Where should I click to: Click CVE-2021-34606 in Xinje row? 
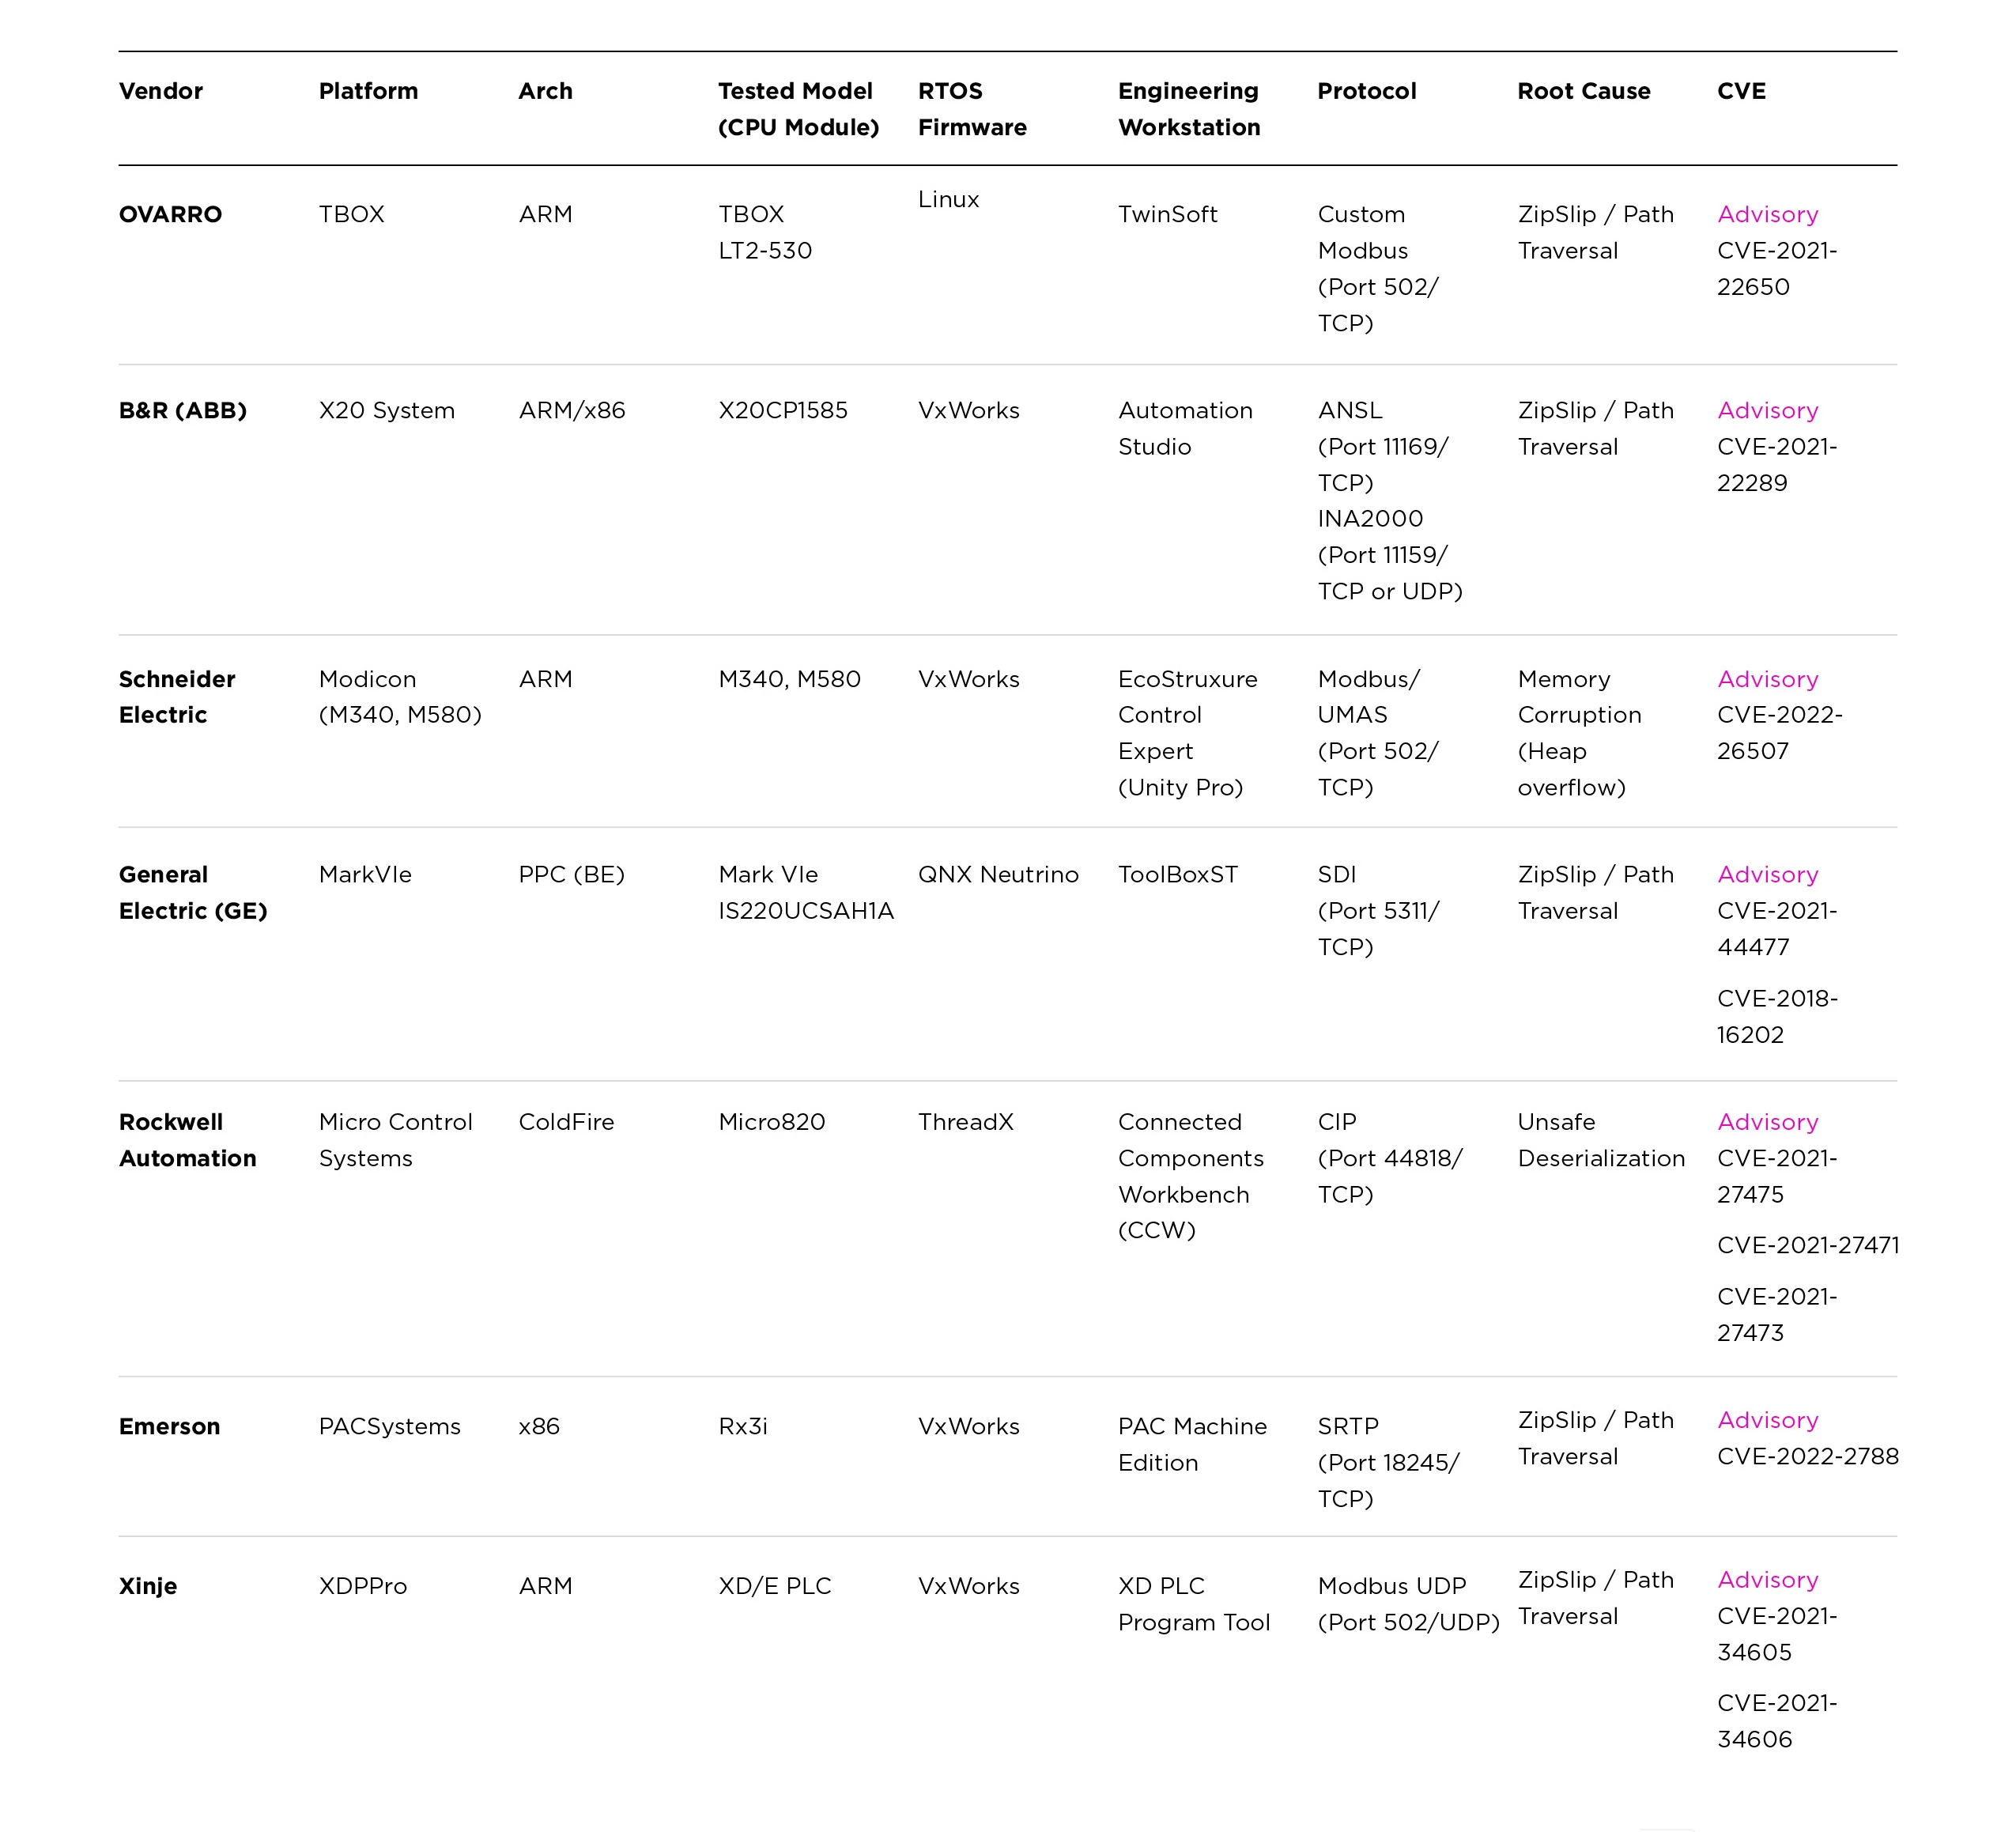pos(1776,1721)
